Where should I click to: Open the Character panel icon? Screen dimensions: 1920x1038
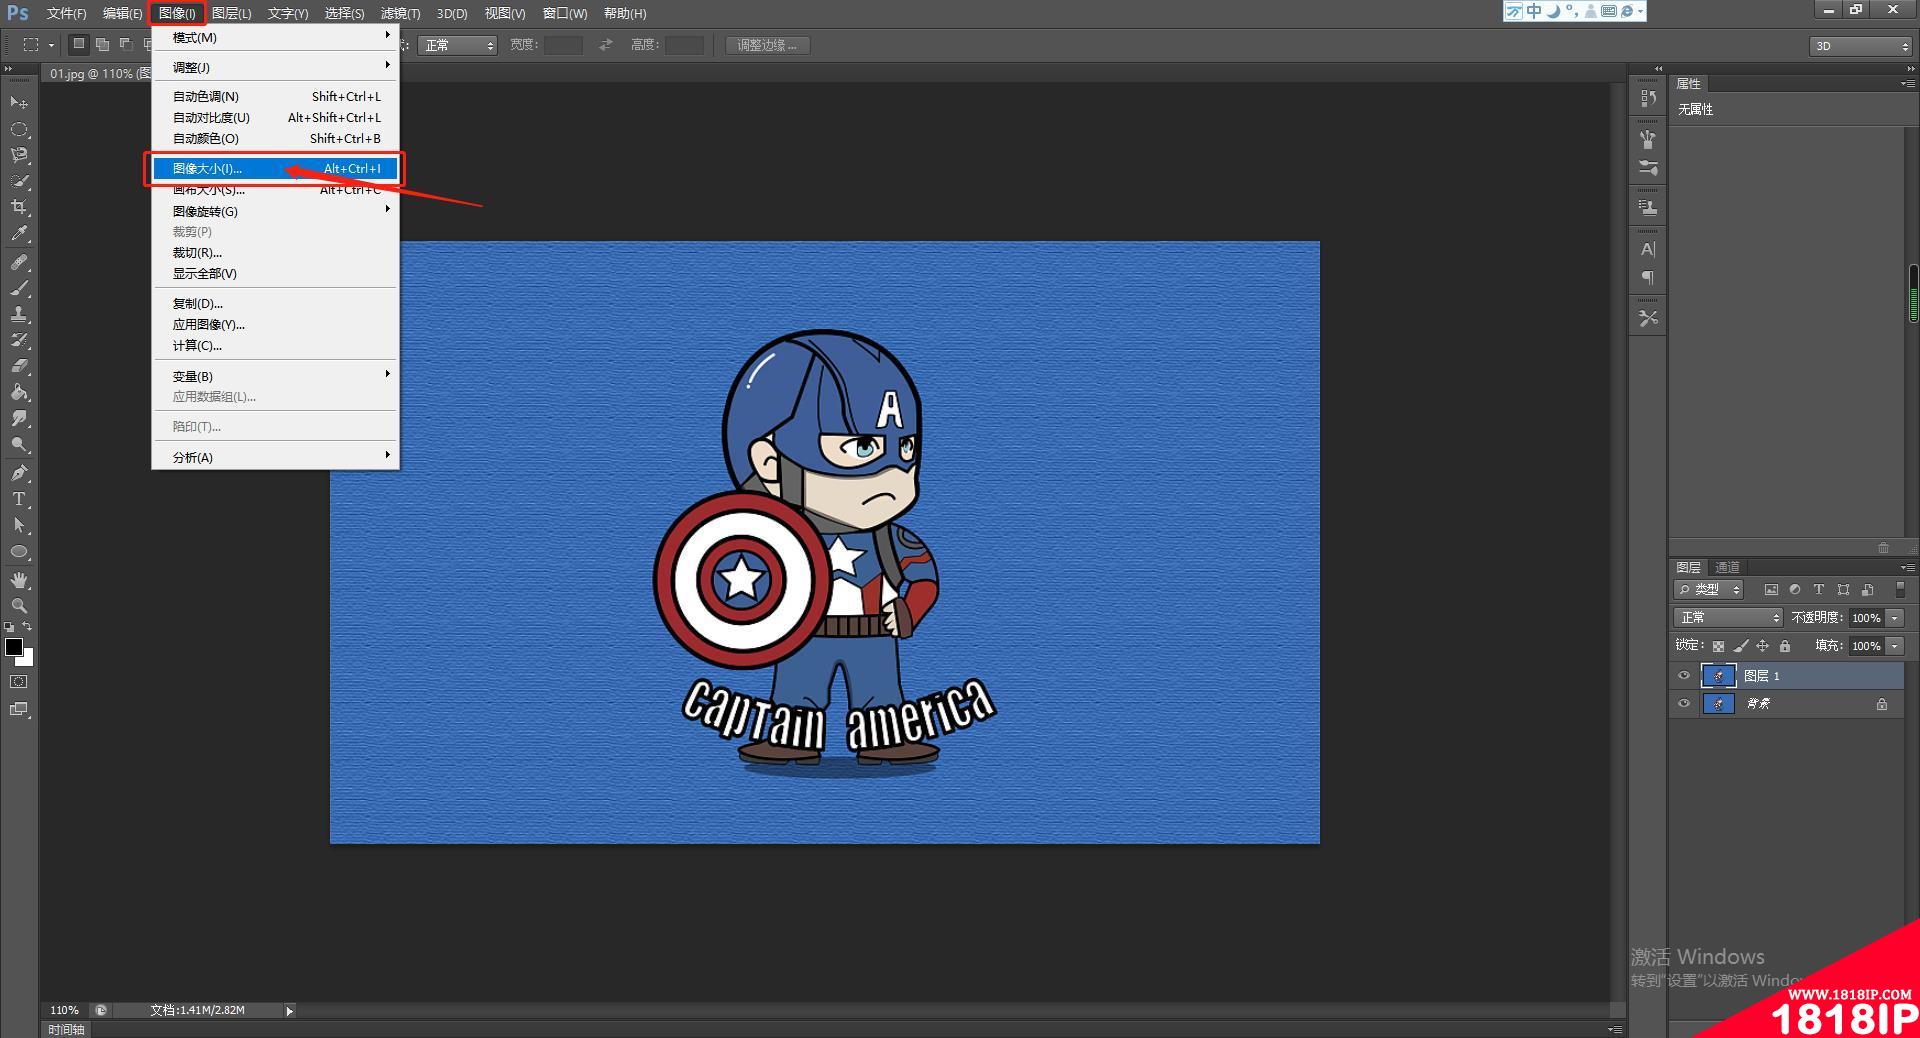(x=1648, y=249)
